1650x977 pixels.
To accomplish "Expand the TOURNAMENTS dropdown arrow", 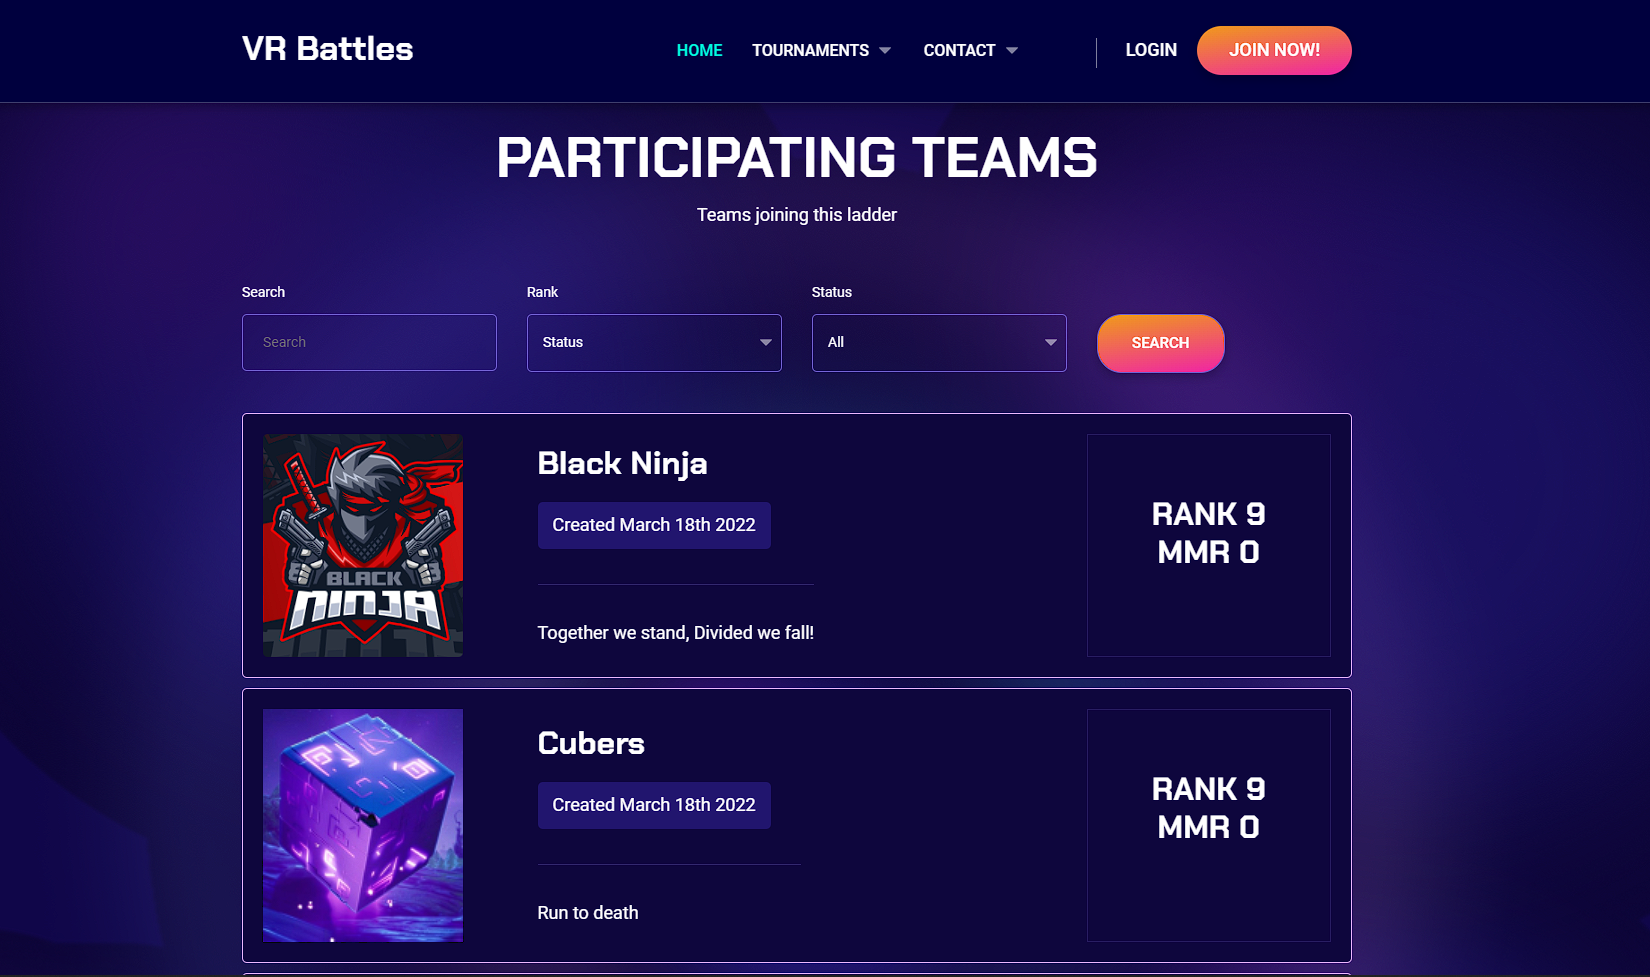I will tap(885, 51).
